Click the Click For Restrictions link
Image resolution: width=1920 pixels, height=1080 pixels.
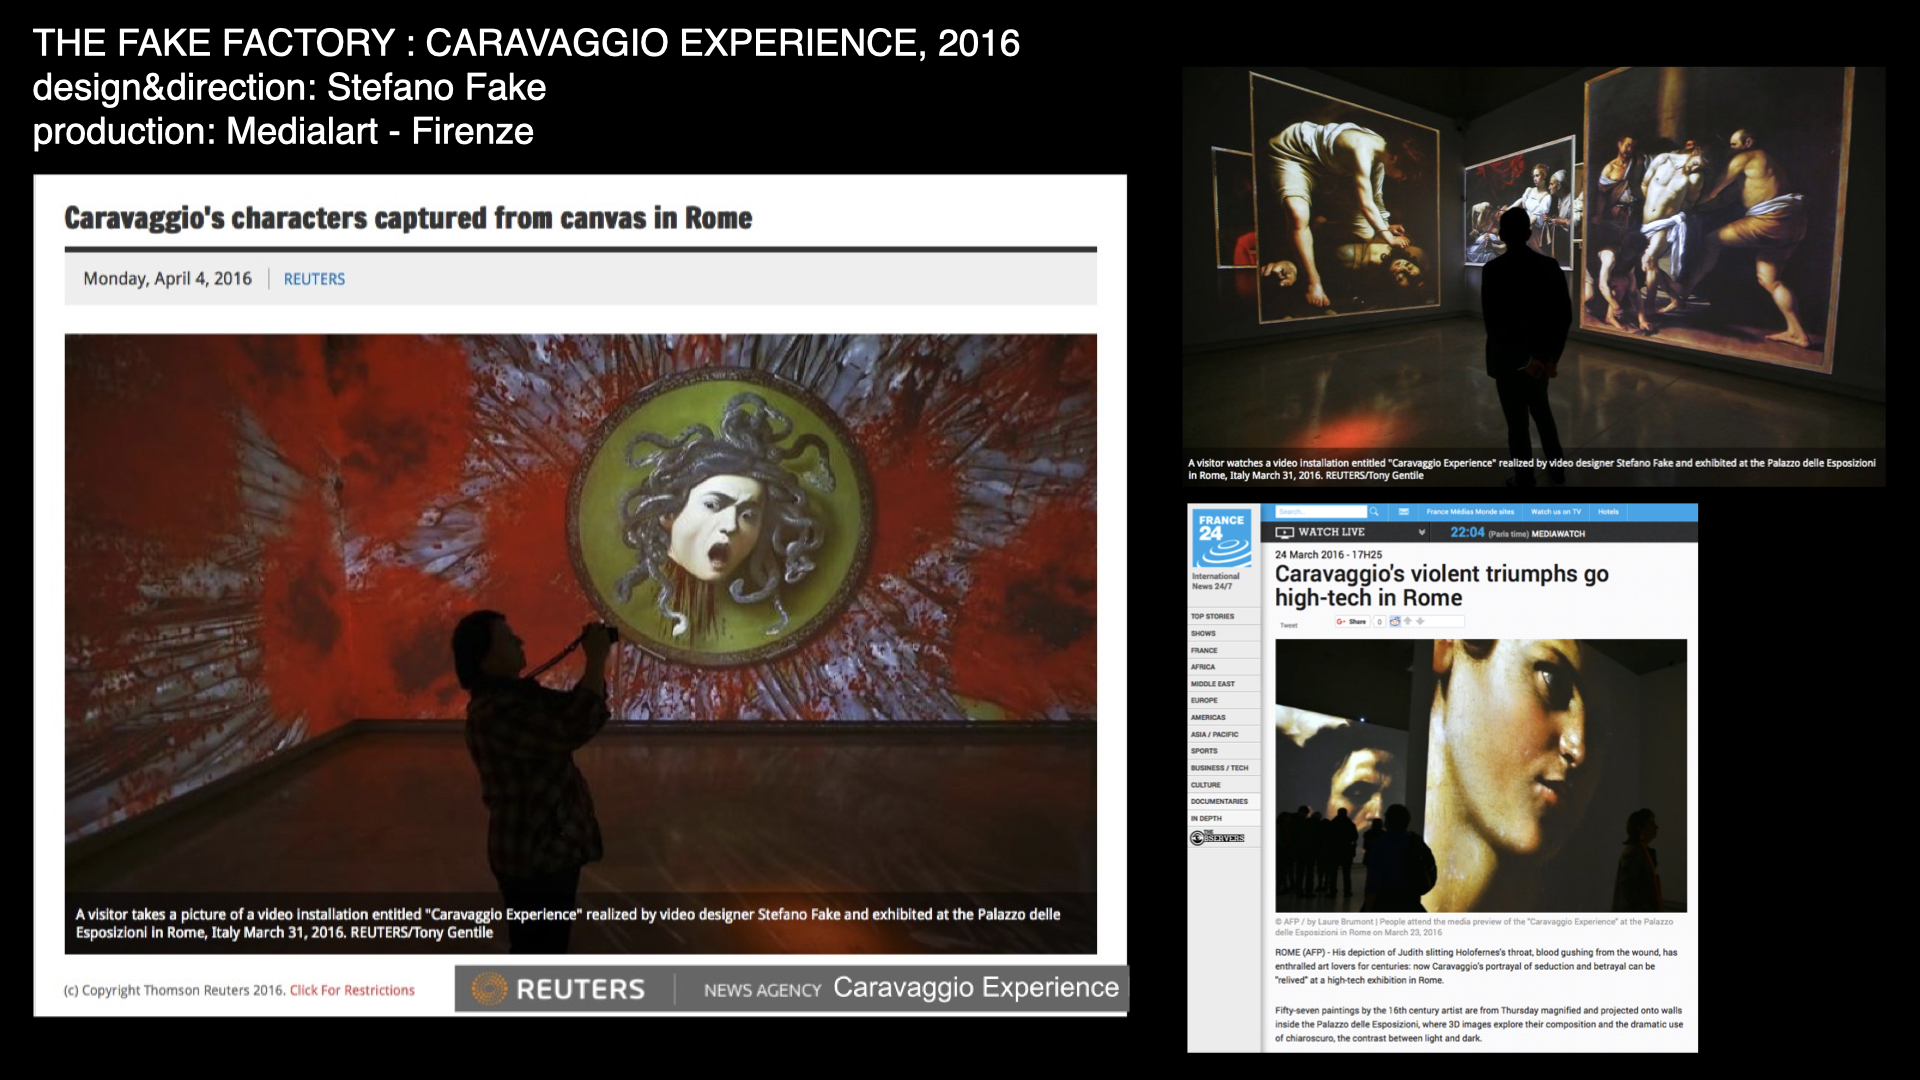[x=352, y=990]
